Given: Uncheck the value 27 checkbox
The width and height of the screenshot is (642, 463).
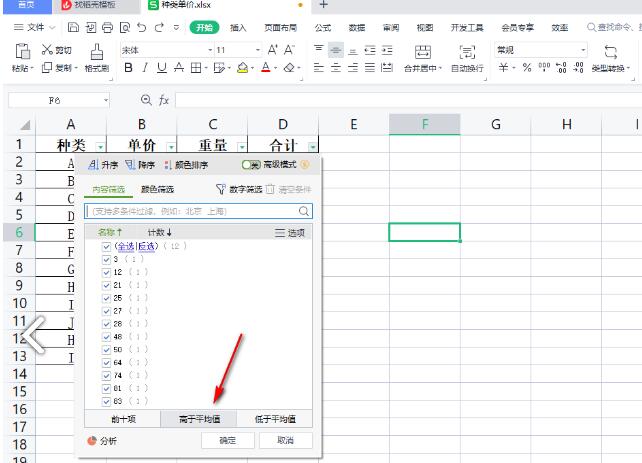Looking at the screenshot, I should tap(106, 311).
